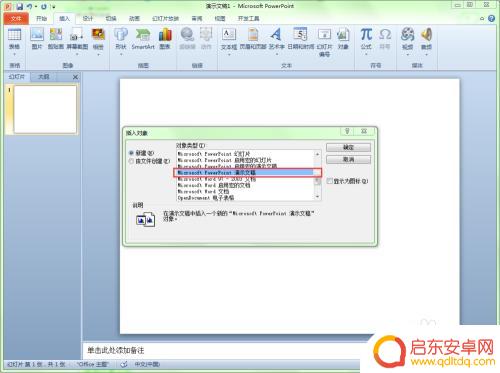Click the 动作 action icon
The width and height of the screenshot is (500, 373).
(206, 35)
